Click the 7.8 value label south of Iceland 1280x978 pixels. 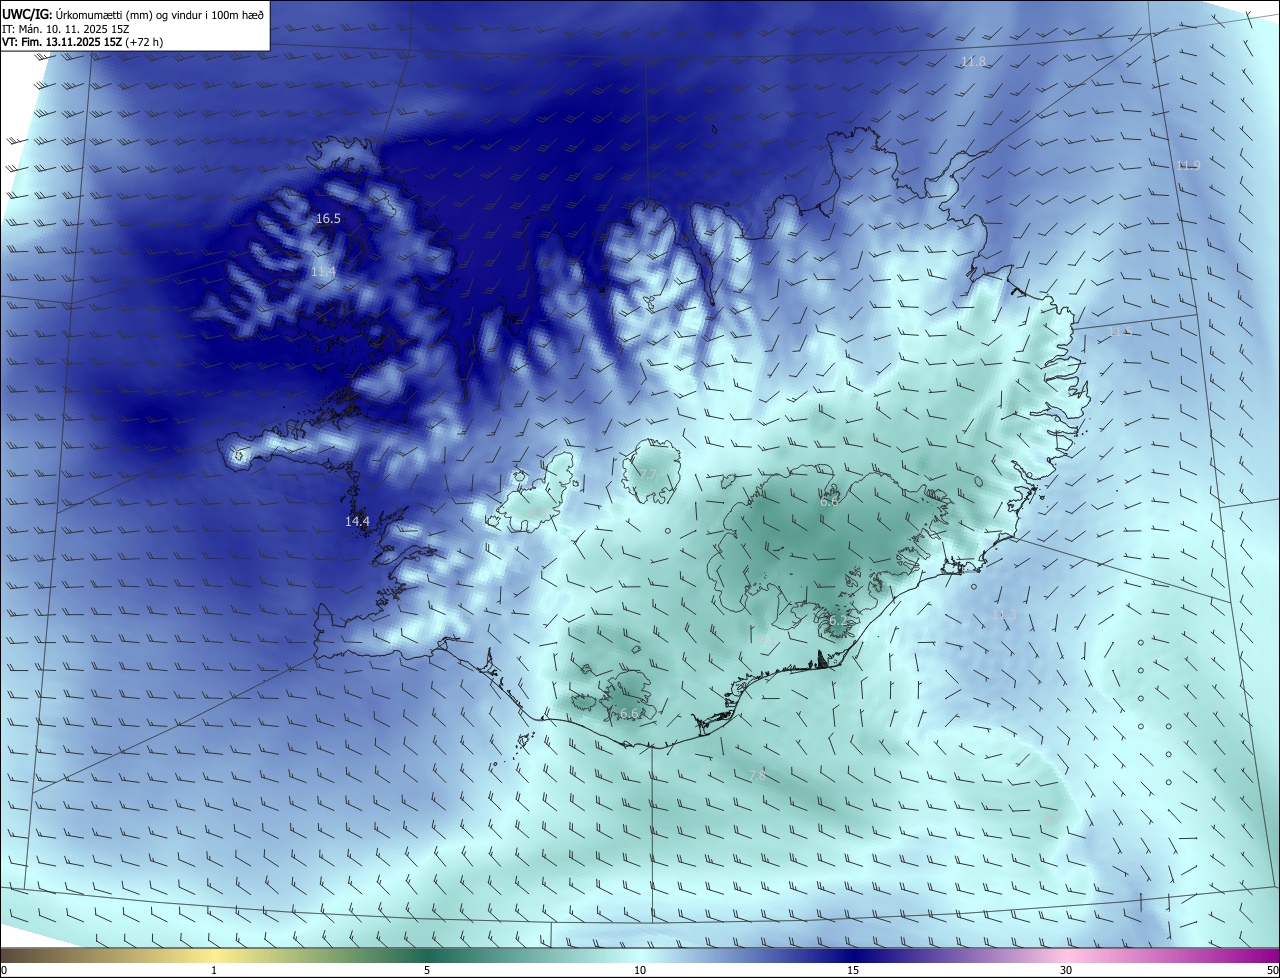coord(757,775)
